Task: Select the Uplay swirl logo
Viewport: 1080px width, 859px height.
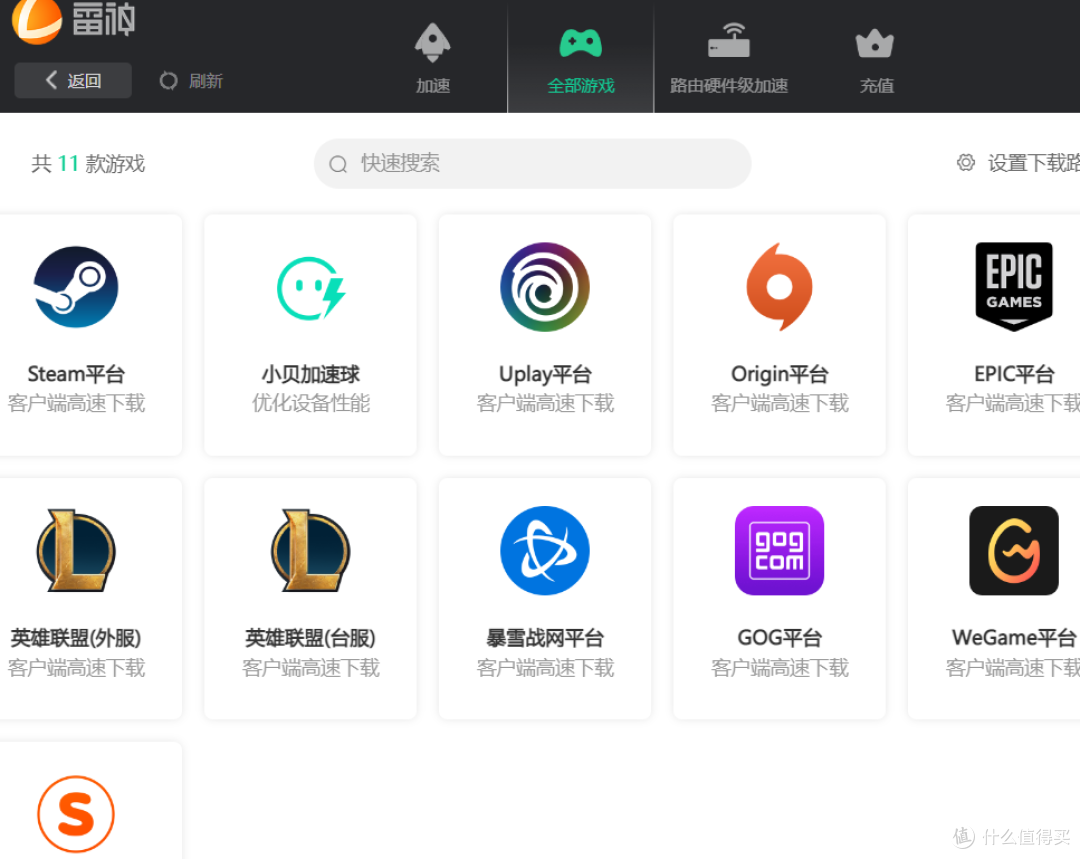Action: coord(545,287)
